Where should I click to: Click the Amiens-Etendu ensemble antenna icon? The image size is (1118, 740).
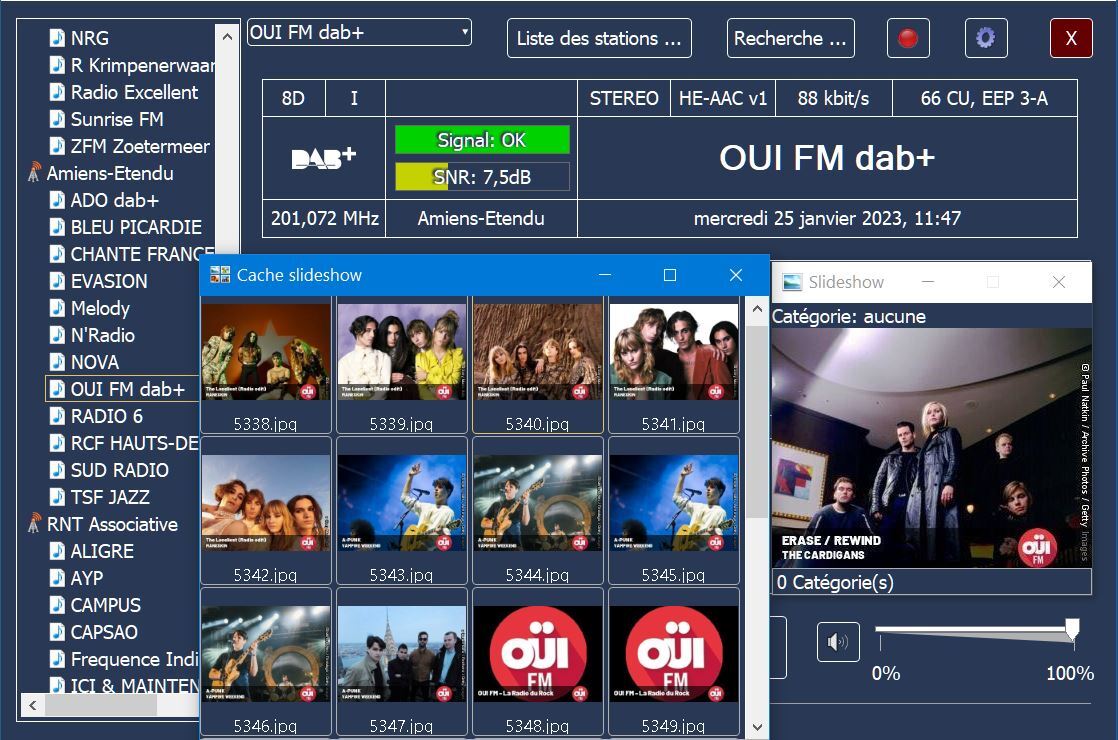(33, 173)
